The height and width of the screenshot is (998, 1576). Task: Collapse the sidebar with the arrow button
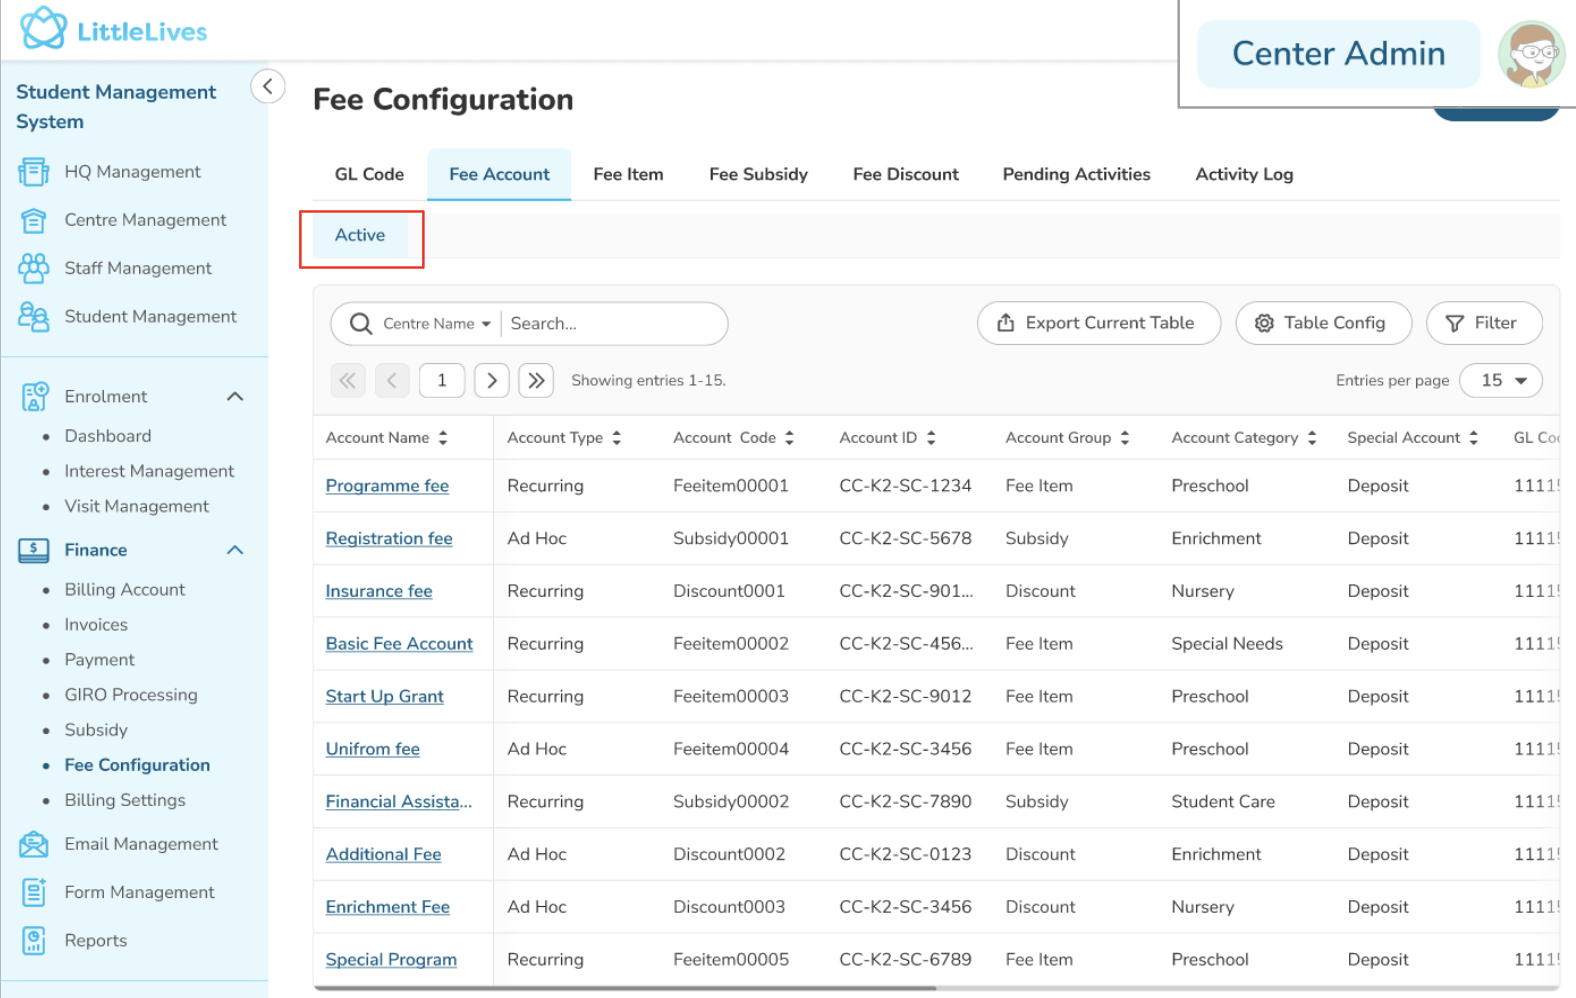pyautogui.click(x=267, y=87)
